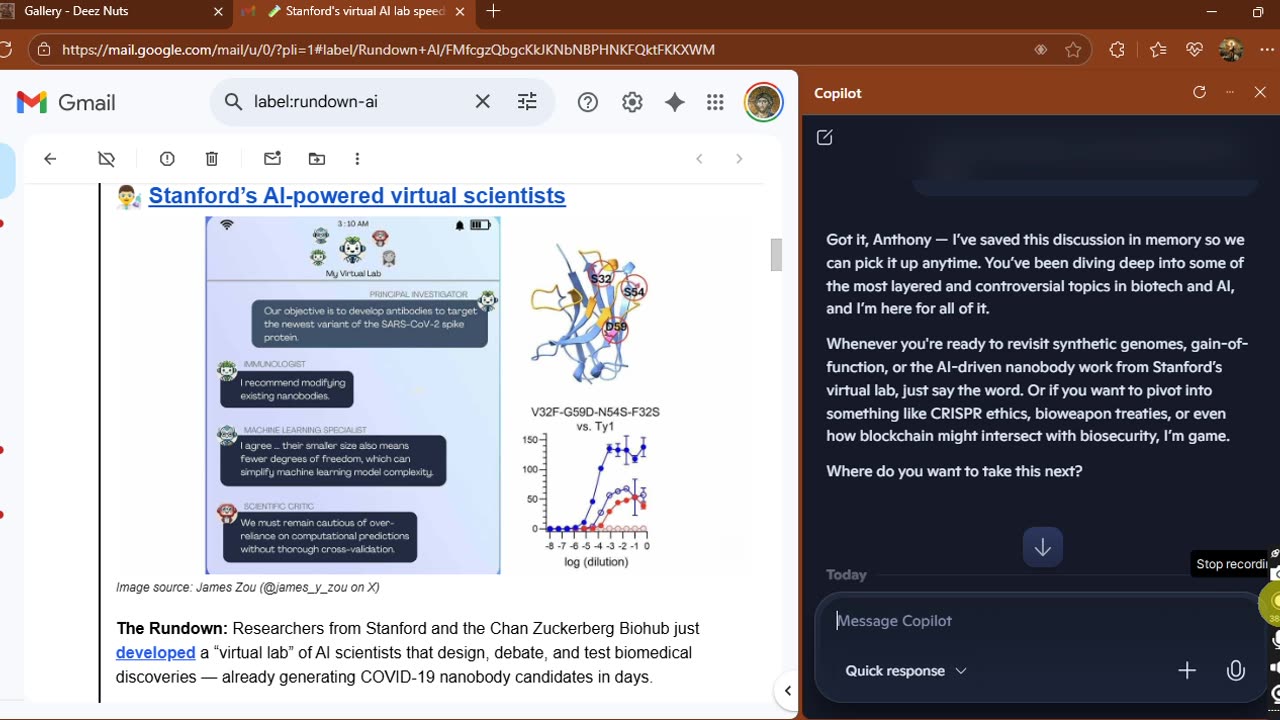Delete this email with the trash icon
This screenshot has width=1280, height=720.
(x=212, y=159)
